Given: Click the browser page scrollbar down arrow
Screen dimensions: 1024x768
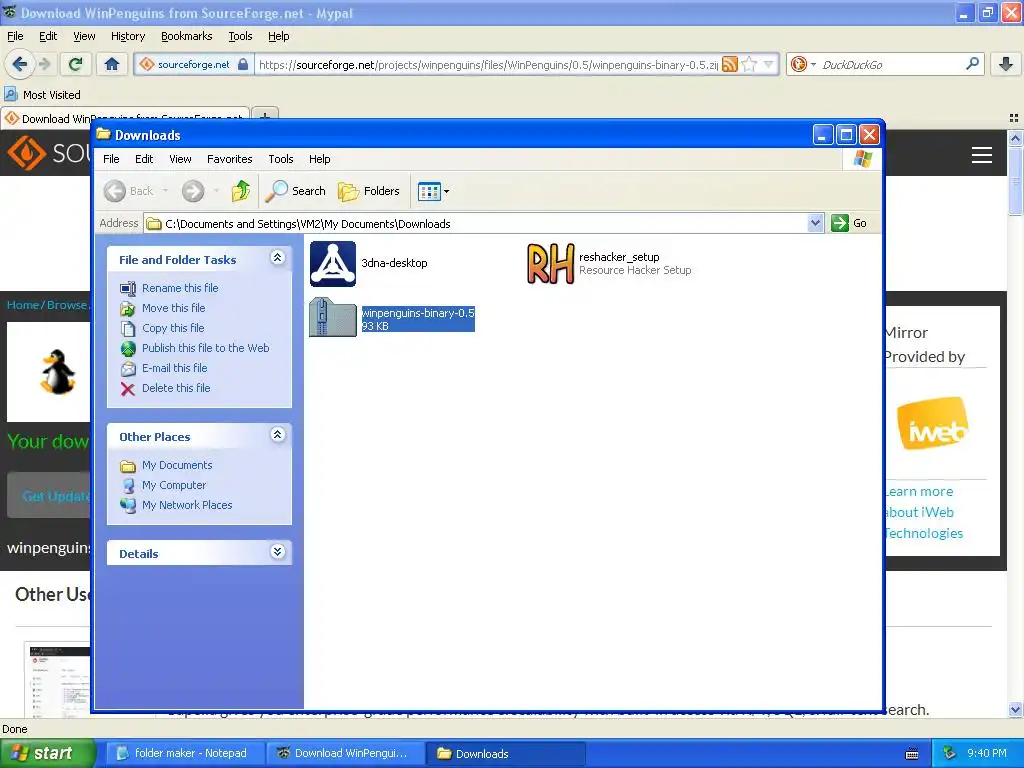Looking at the screenshot, I should [1015, 709].
